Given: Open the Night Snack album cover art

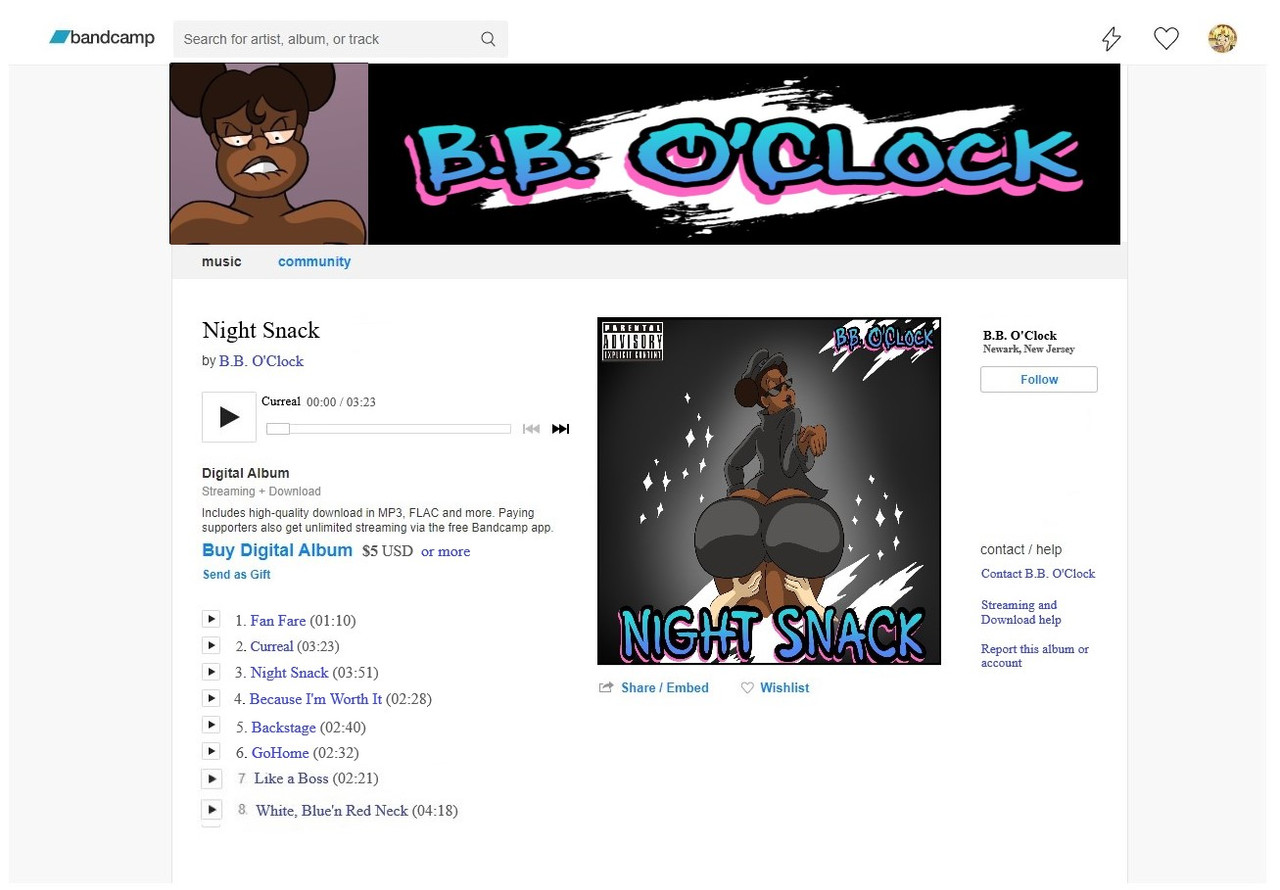Looking at the screenshot, I should (x=769, y=491).
